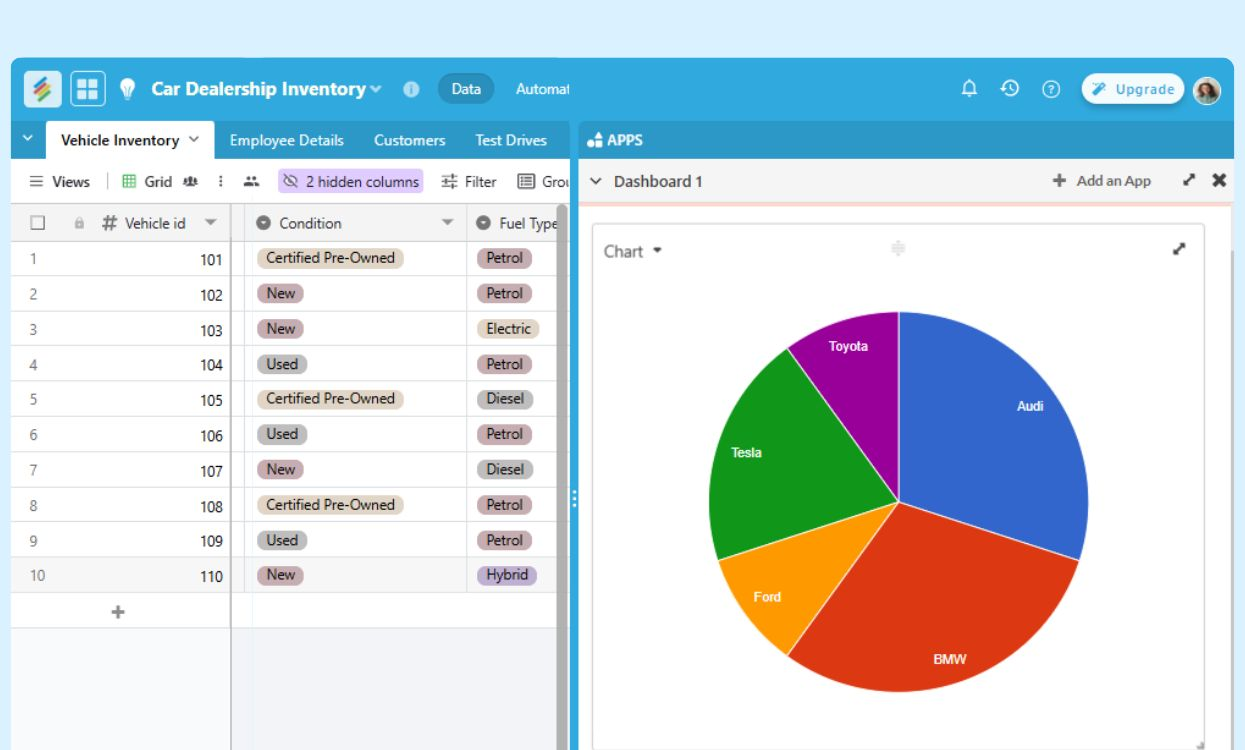Switch to the Automations tab
Image resolution: width=1245 pixels, height=750 pixels.
point(542,89)
